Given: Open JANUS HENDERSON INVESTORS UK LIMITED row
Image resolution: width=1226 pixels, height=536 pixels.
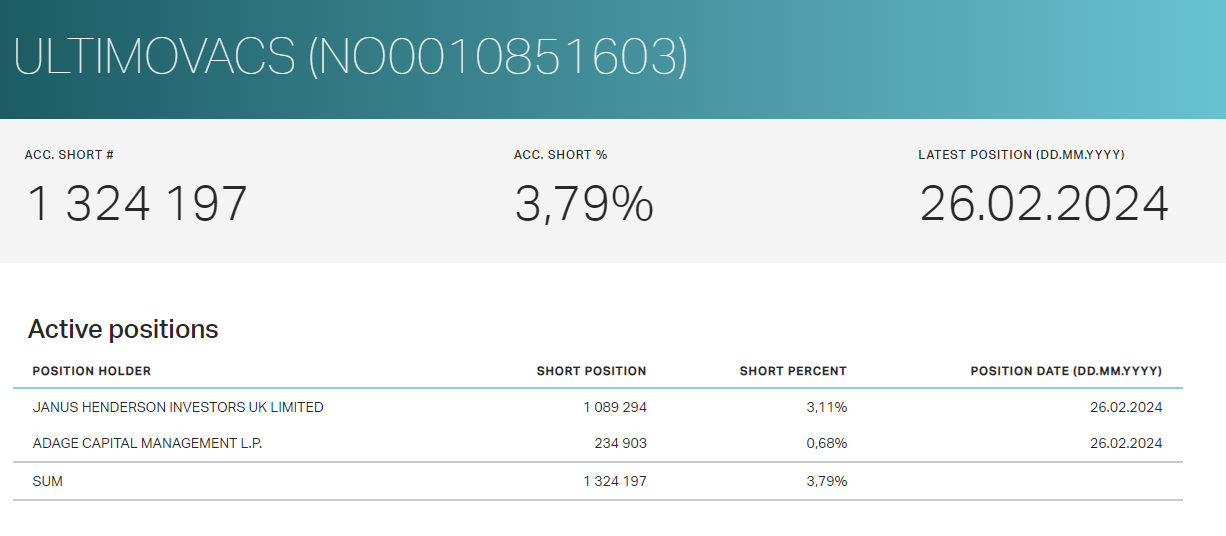Looking at the screenshot, I should pos(598,407).
